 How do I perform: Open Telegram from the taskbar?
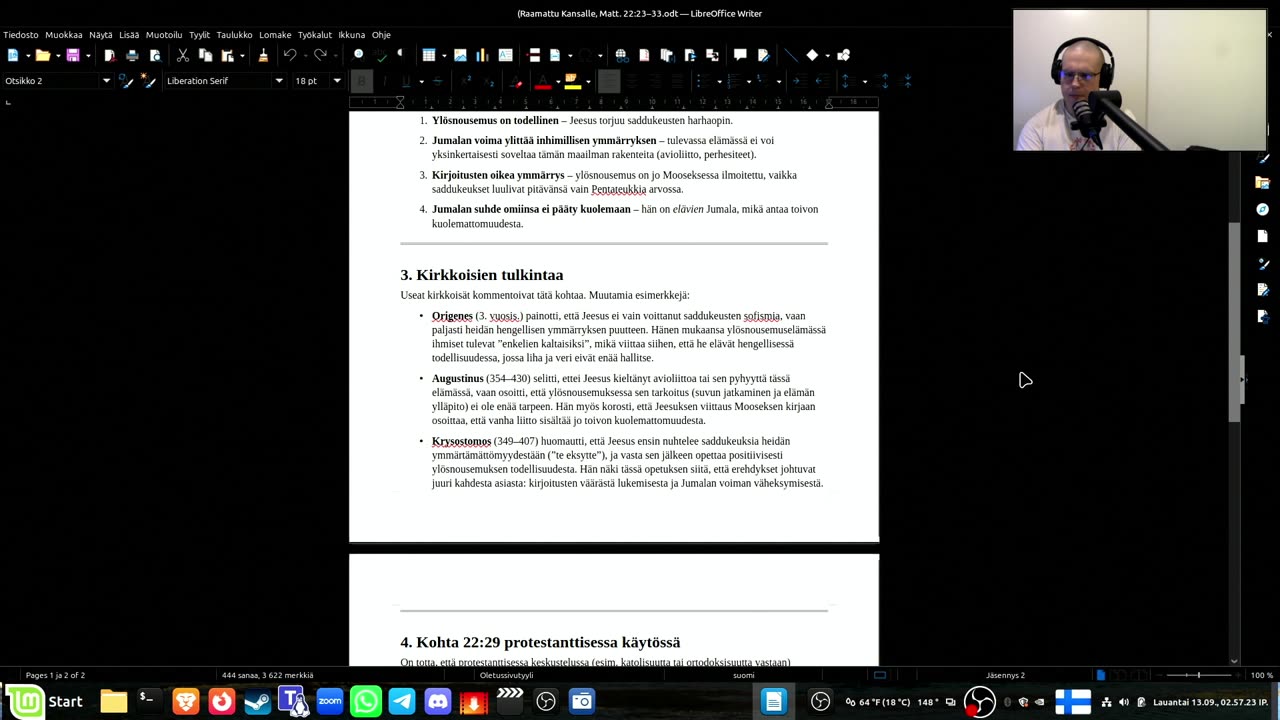(402, 701)
